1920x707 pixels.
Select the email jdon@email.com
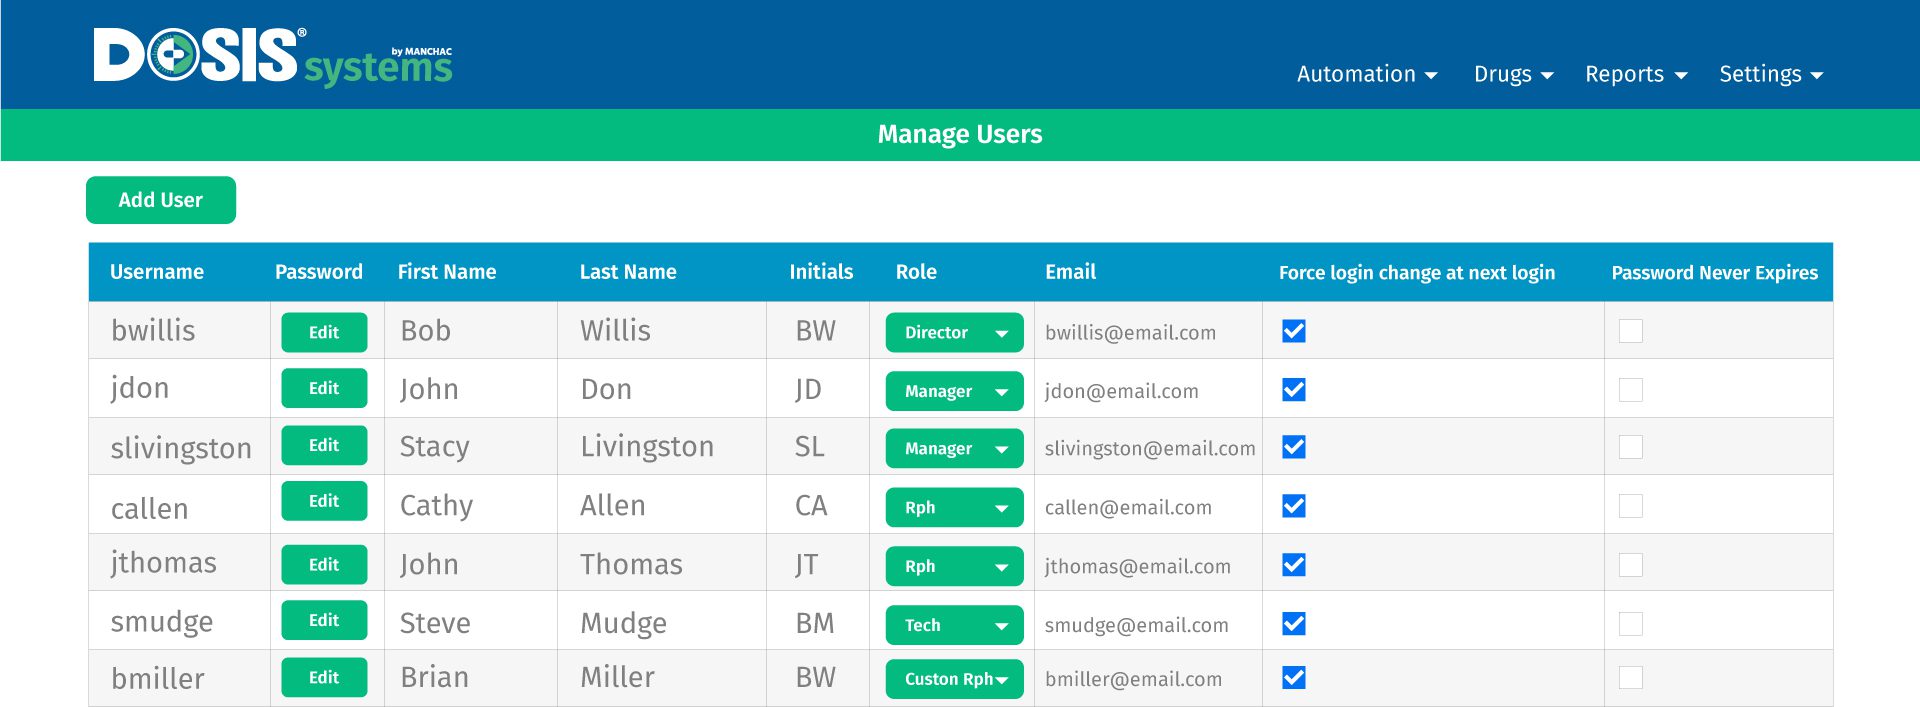(1122, 391)
